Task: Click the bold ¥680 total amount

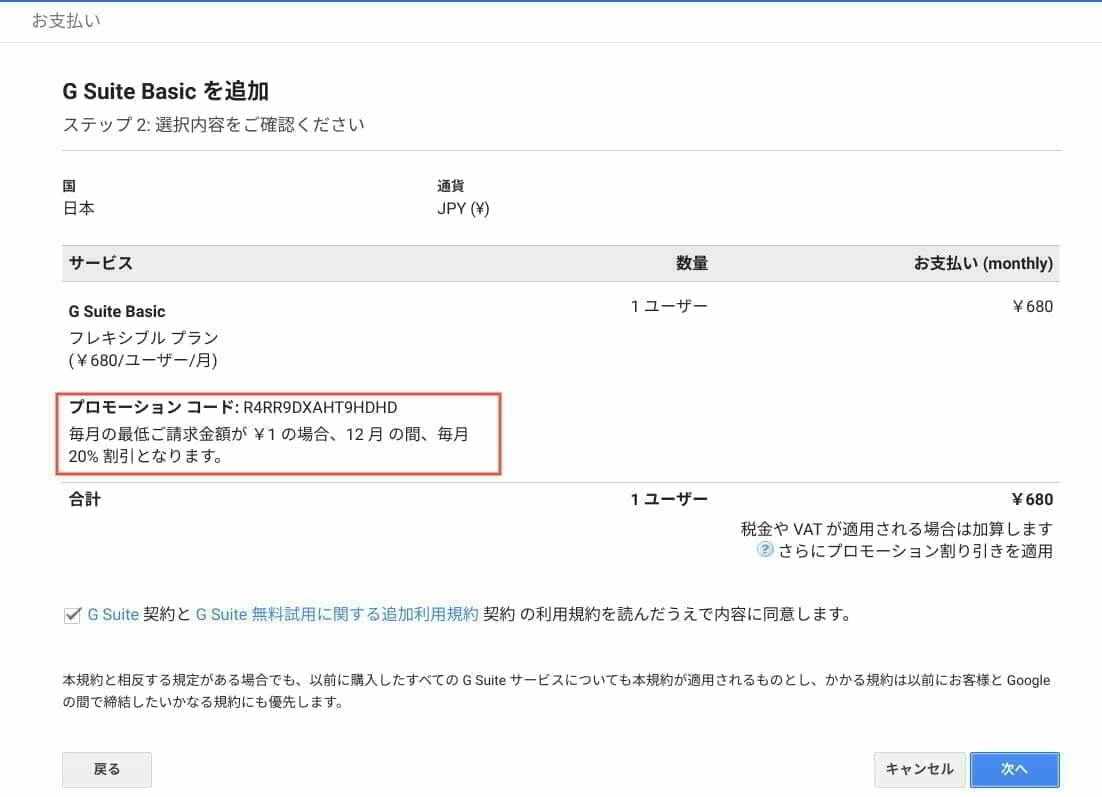Action: [1032, 500]
